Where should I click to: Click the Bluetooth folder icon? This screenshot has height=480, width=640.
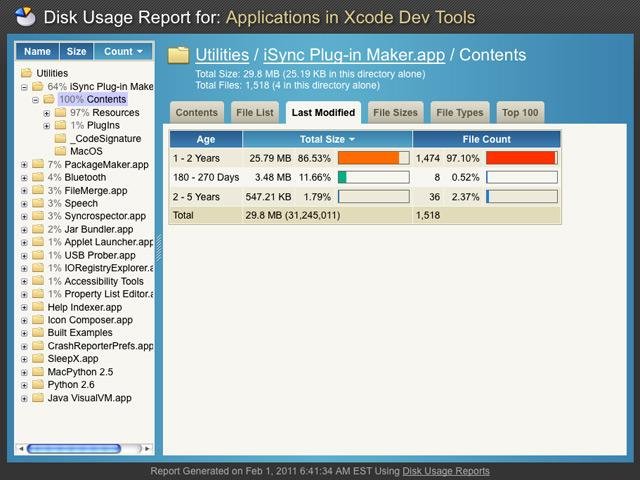[38, 177]
